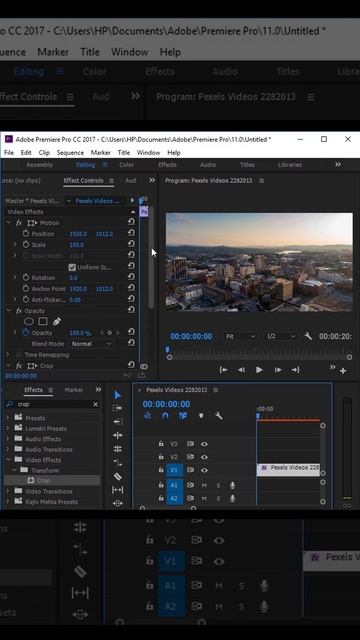
Task: Reset the Blend Mode parameter
Action: point(131,343)
